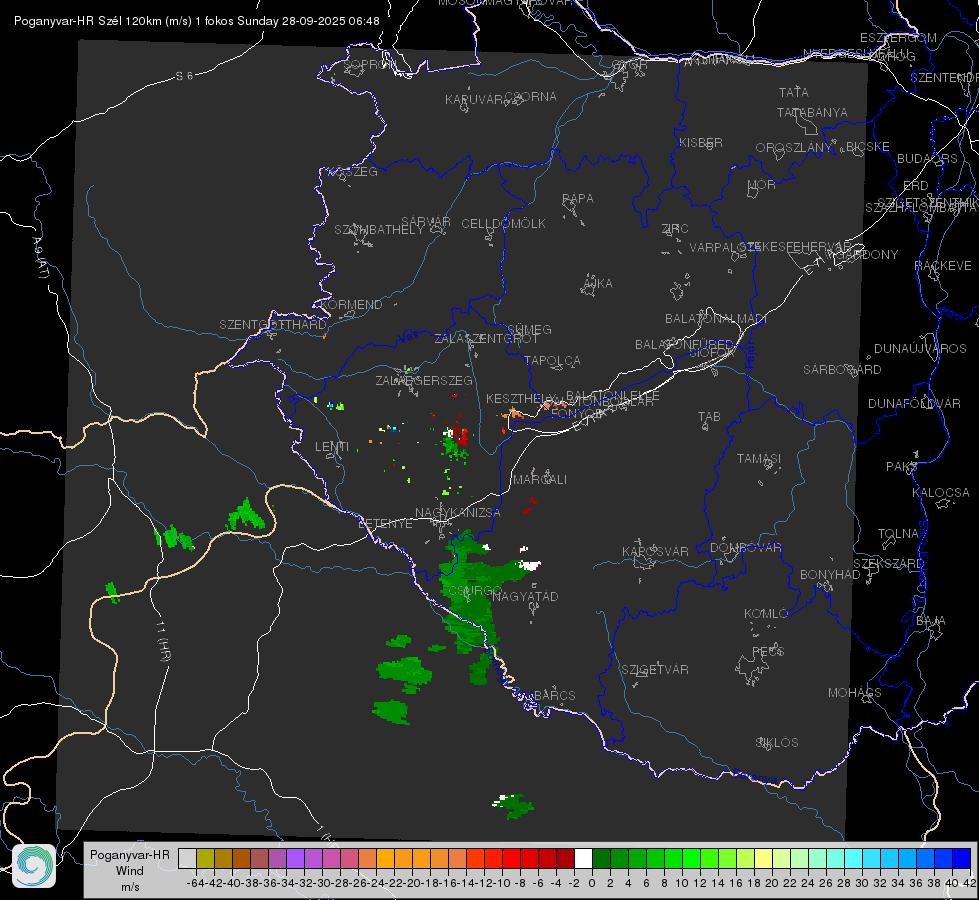Image resolution: width=979 pixels, height=900 pixels.
Task: Click the KAPUVÁR label
Action: (x=475, y=100)
